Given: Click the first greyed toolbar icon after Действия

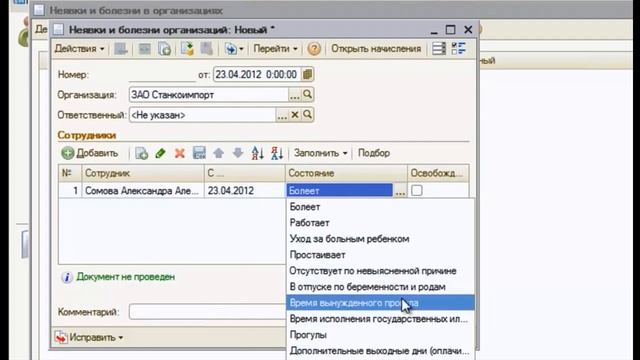Looking at the screenshot, I should [x=121, y=49].
